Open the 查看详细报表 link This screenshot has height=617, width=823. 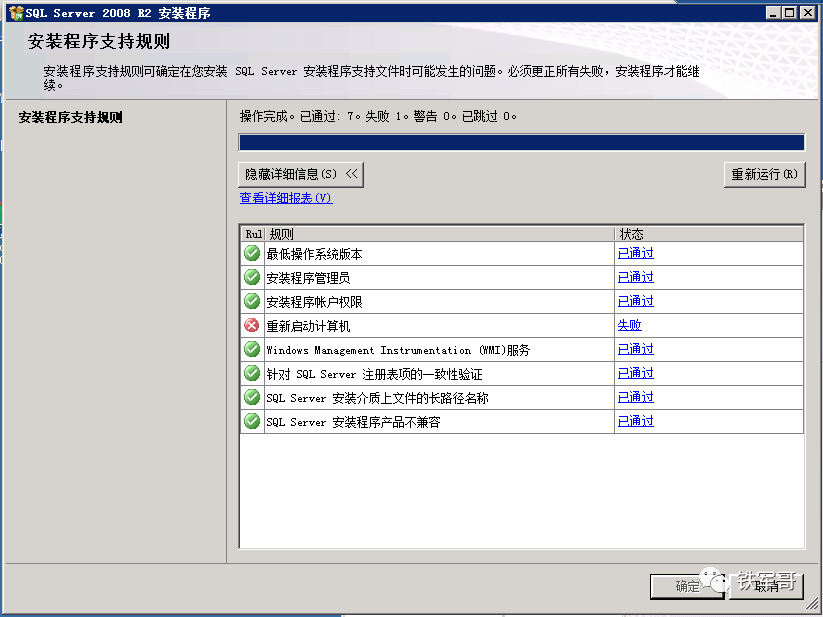pos(285,198)
